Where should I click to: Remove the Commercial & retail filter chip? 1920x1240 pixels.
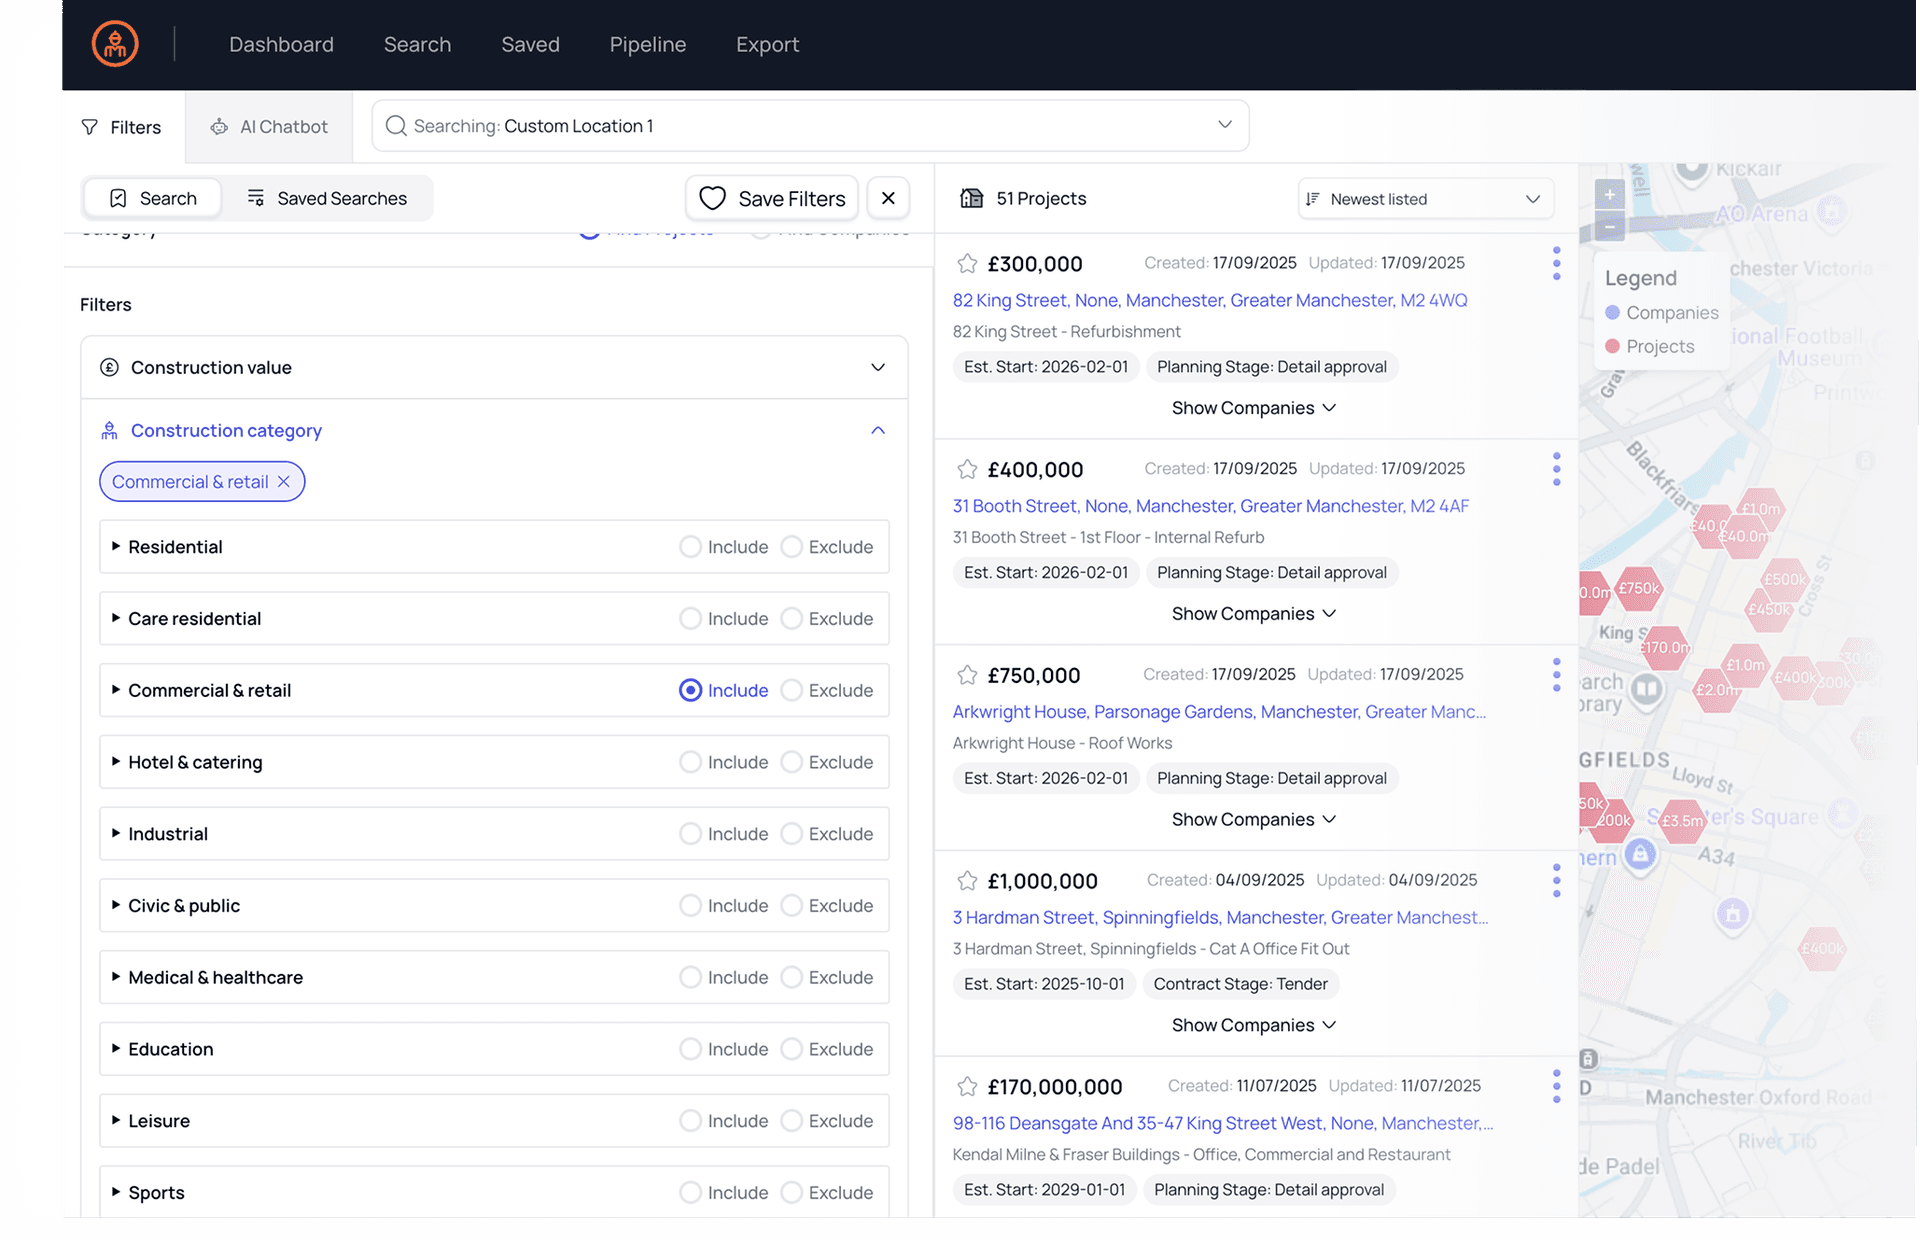(284, 482)
